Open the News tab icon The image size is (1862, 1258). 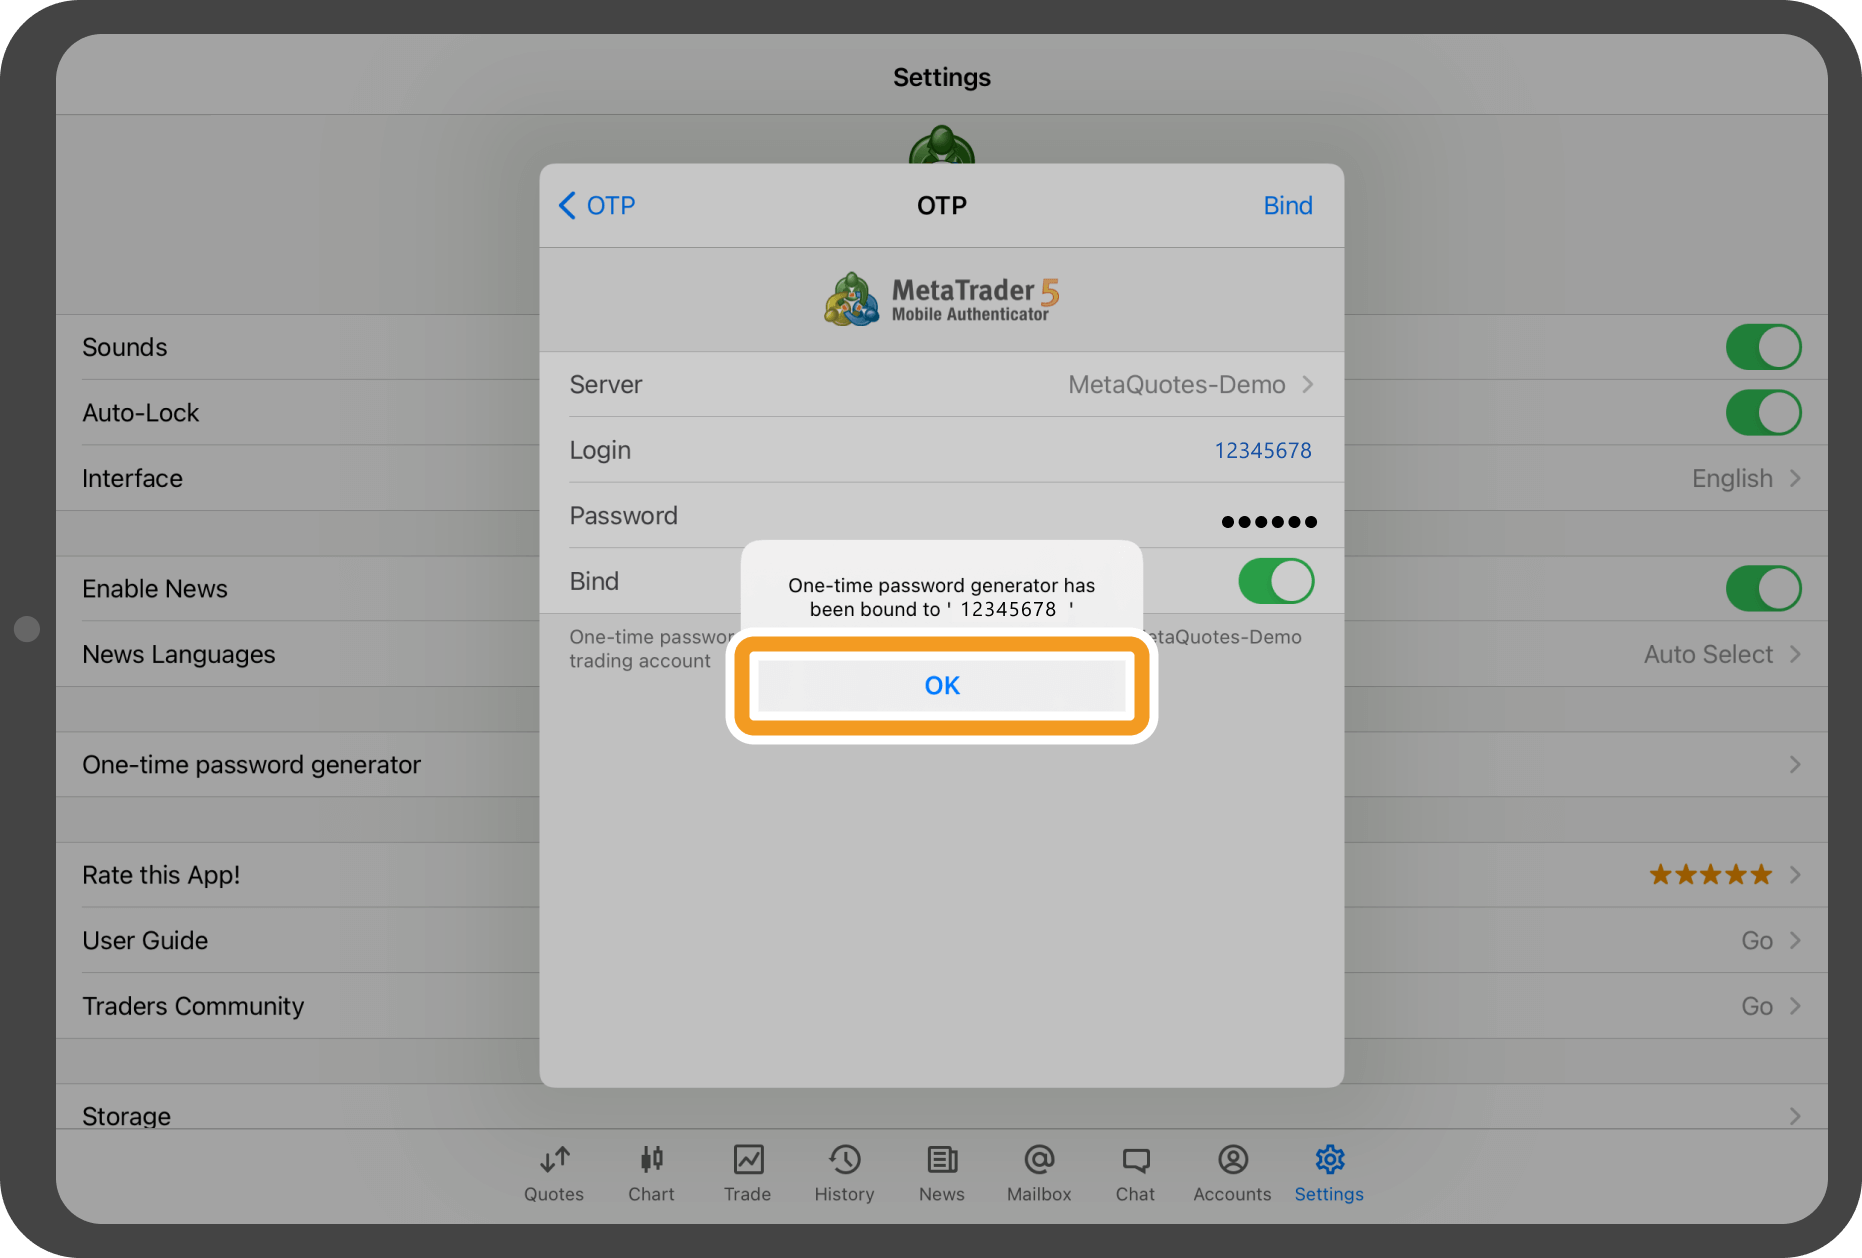tap(941, 1160)
